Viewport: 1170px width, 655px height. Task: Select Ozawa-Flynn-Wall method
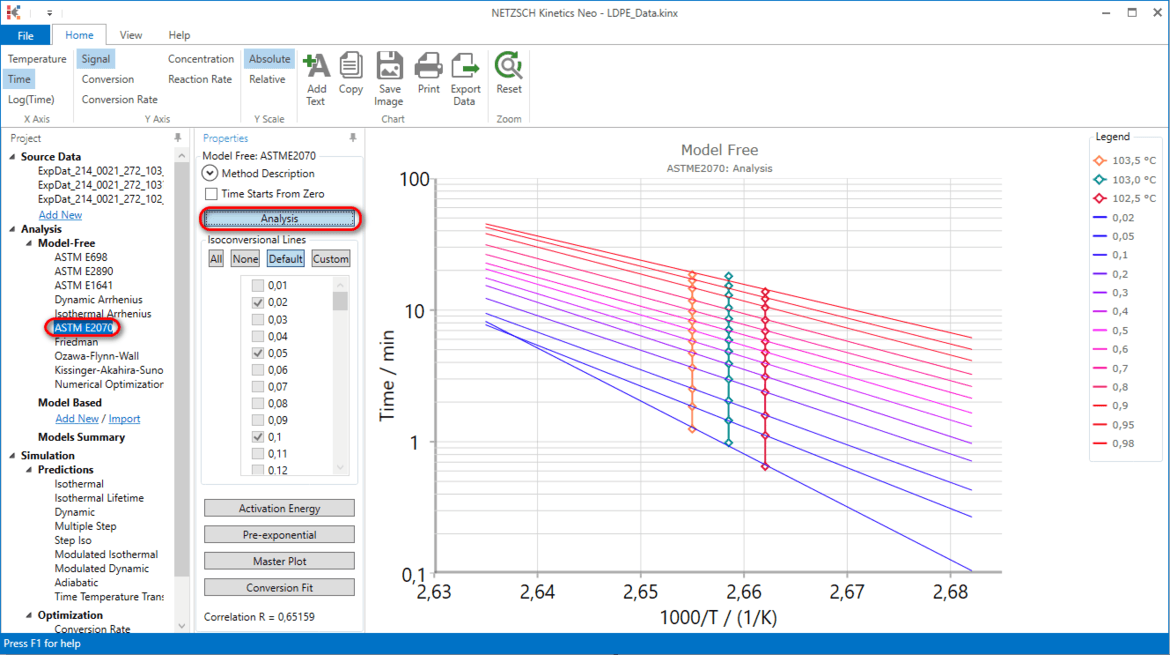point(96,356)
